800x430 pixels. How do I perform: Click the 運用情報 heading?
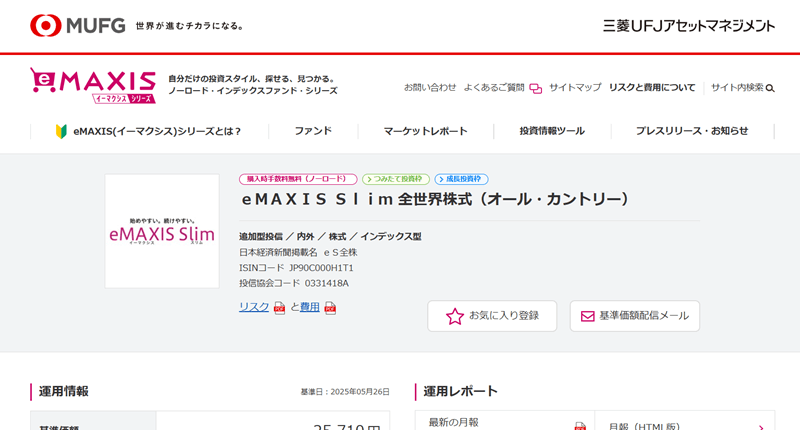point(64,391)
